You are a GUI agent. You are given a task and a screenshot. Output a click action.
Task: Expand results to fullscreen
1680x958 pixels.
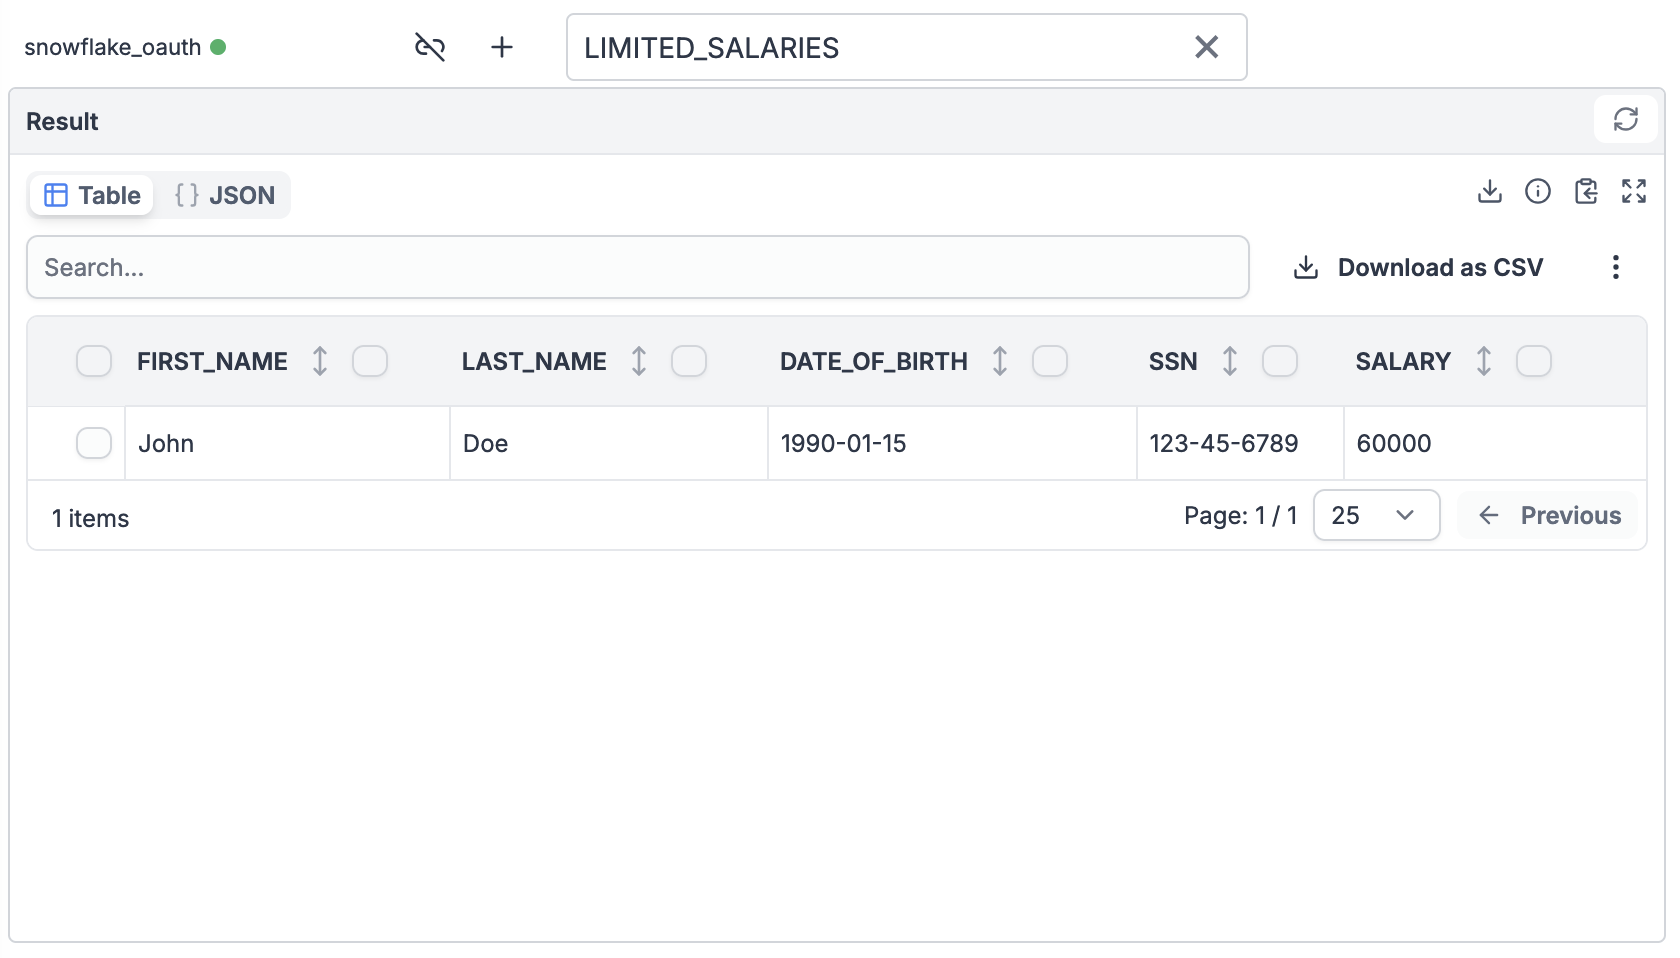[x=1634, y=191]
